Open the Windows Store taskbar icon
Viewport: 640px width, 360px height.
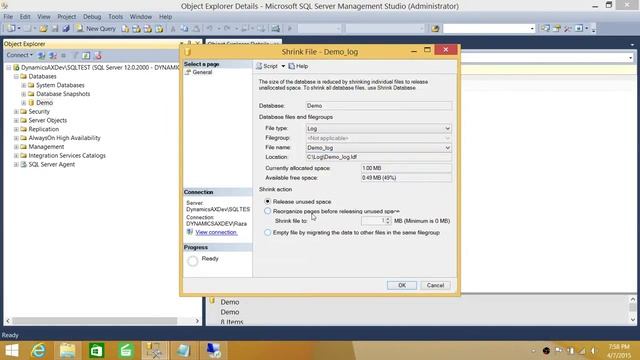click(96, 350)
